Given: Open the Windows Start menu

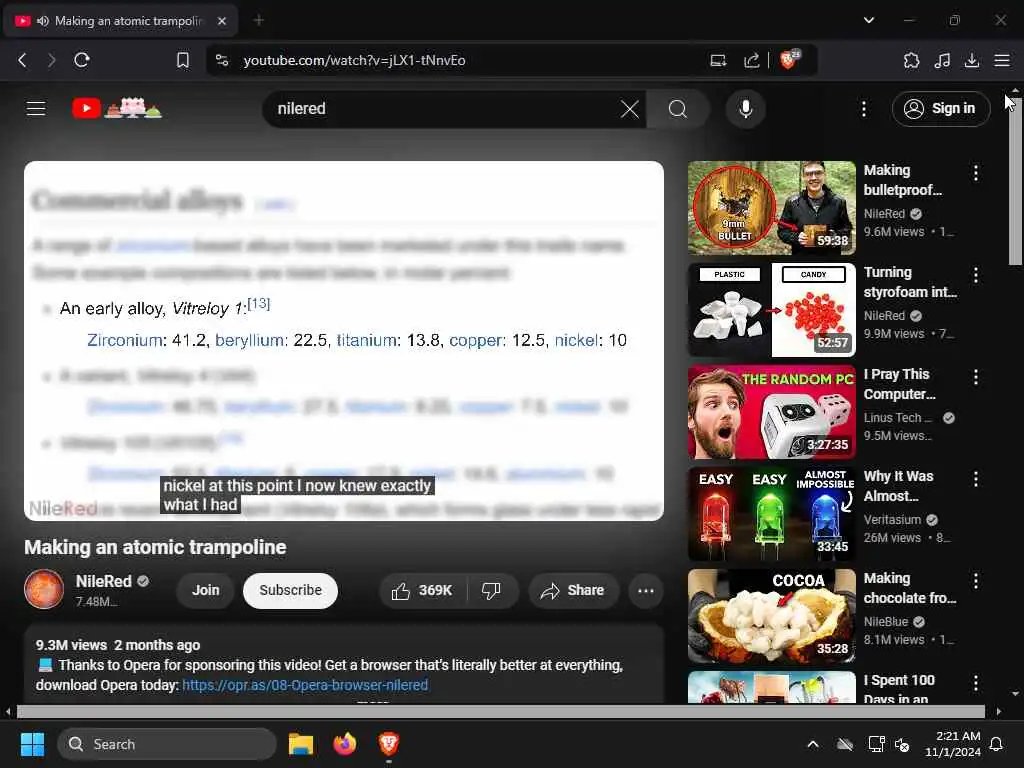Looking at the screenshot, I should (x=32, y=744).
